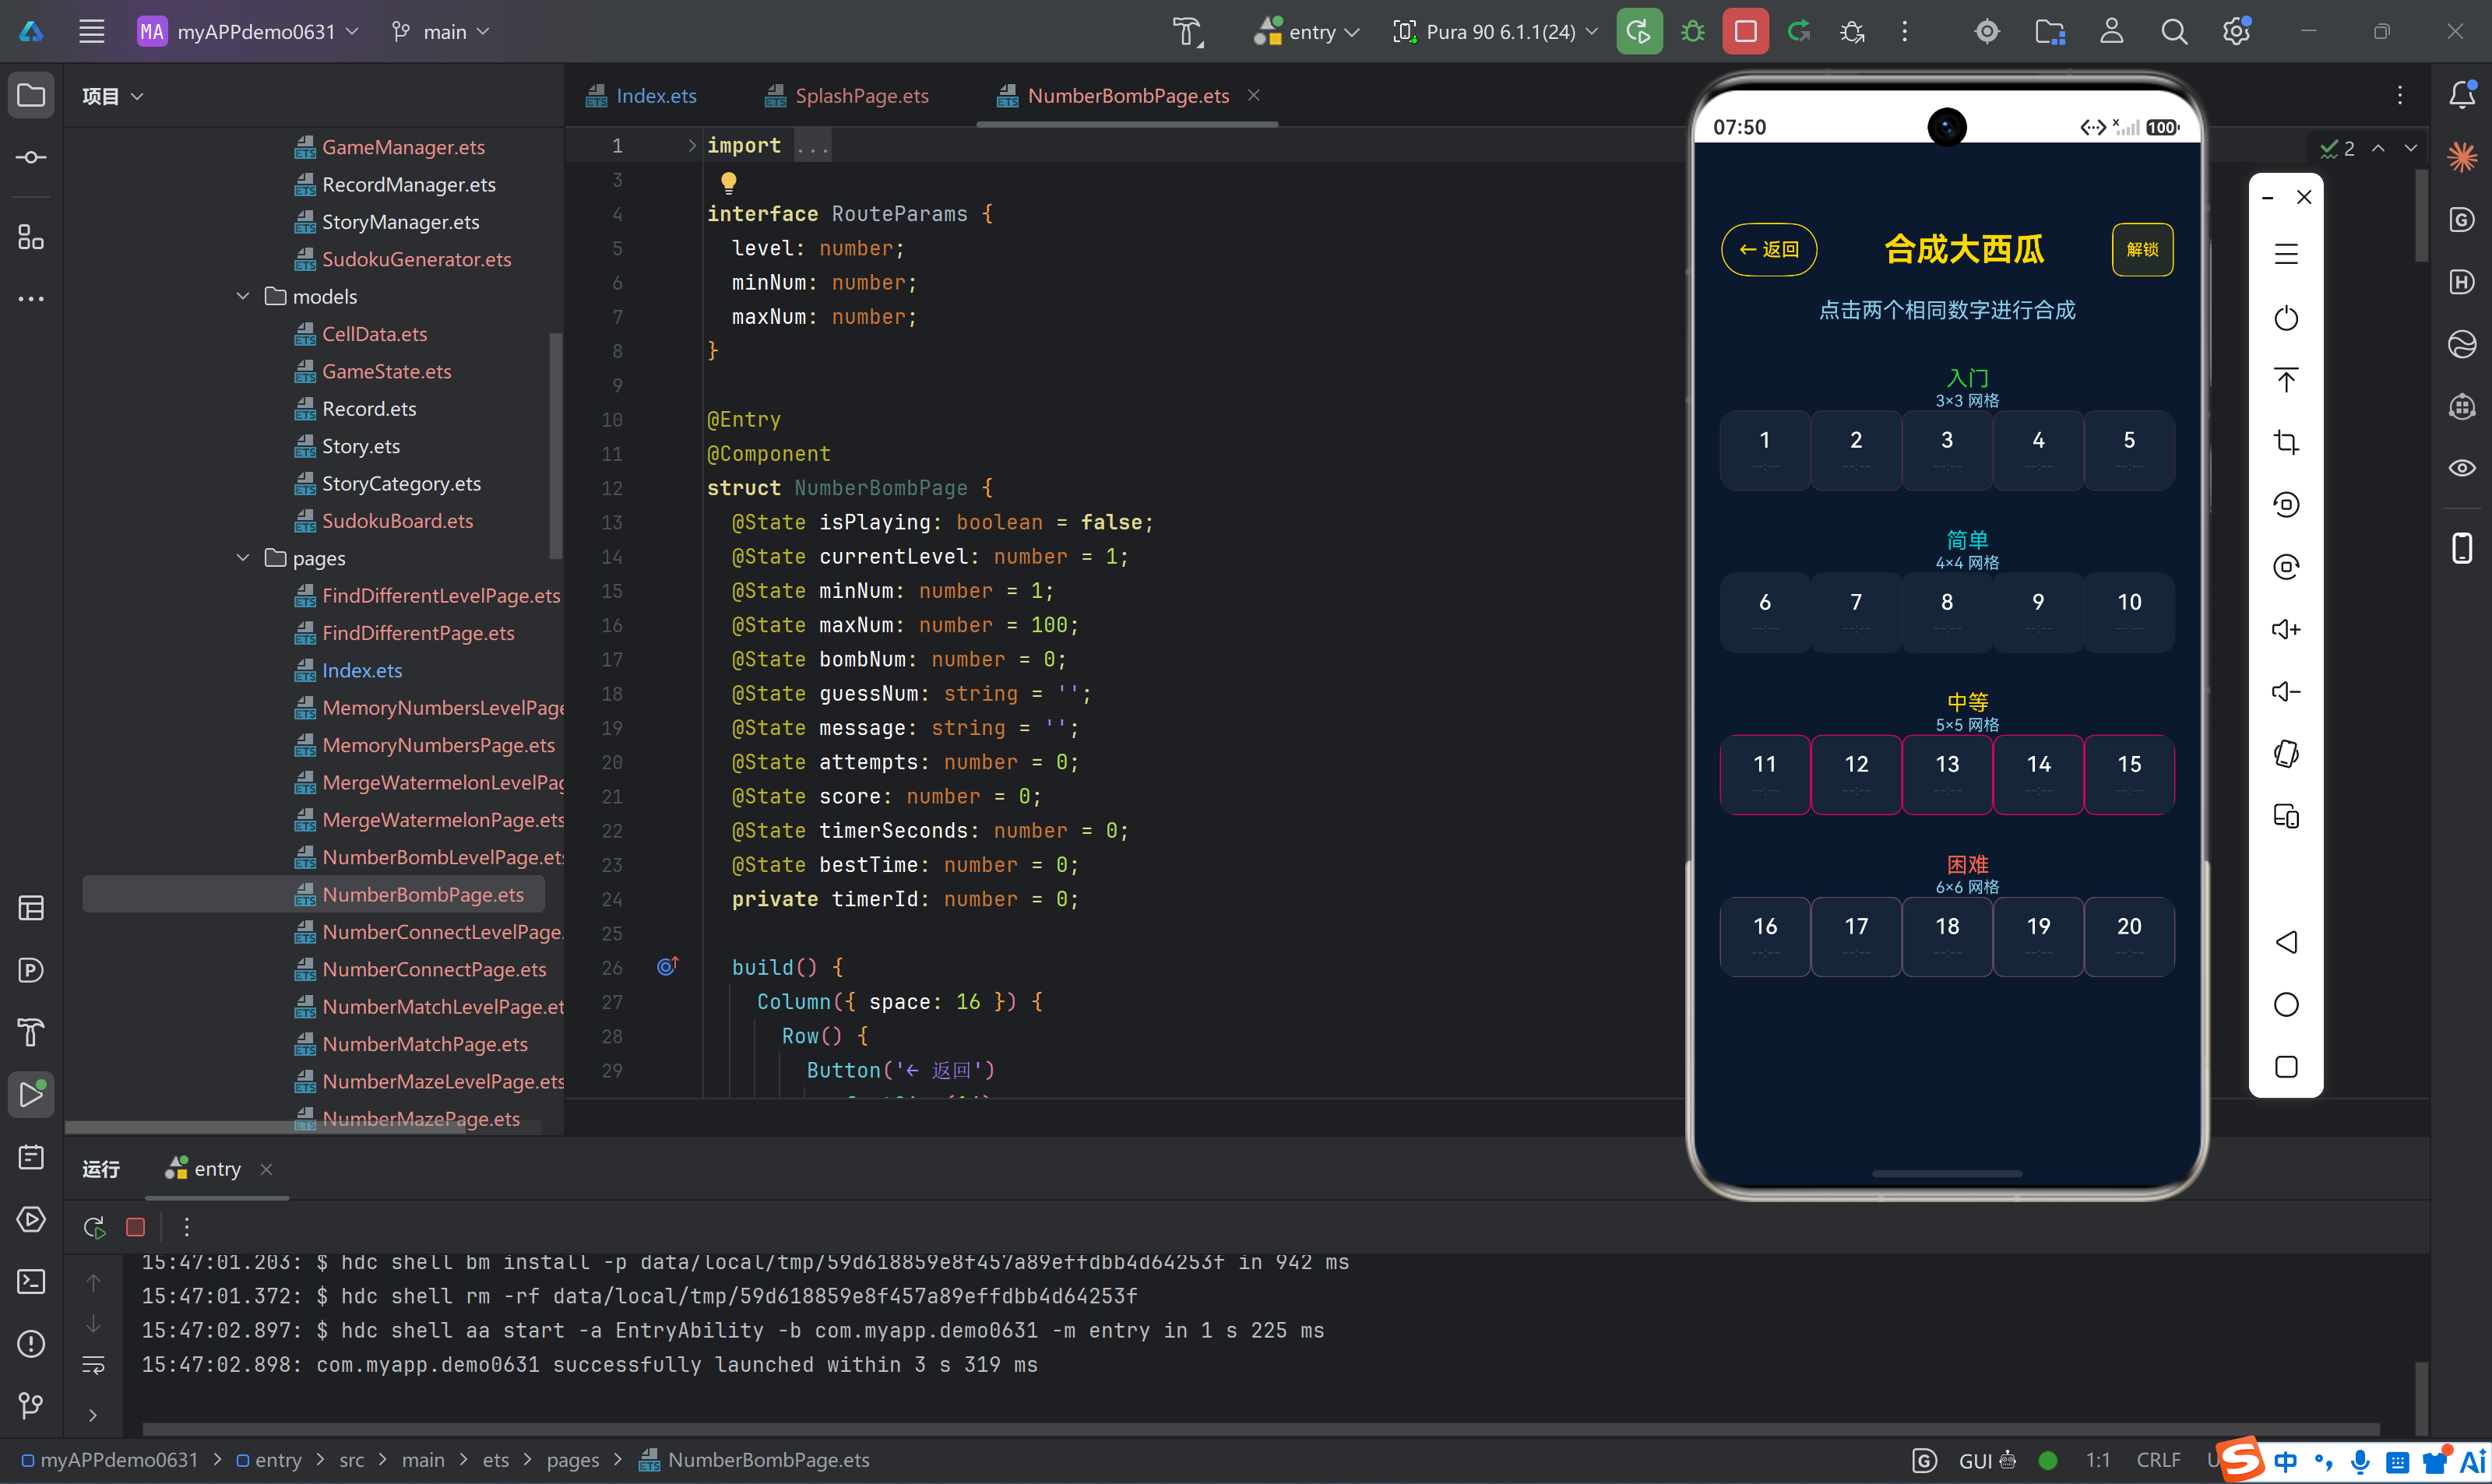This screenshot has height=1484, width=2492.
Task: Open the entry run configuration dropdown
Action: [1306, 32]
